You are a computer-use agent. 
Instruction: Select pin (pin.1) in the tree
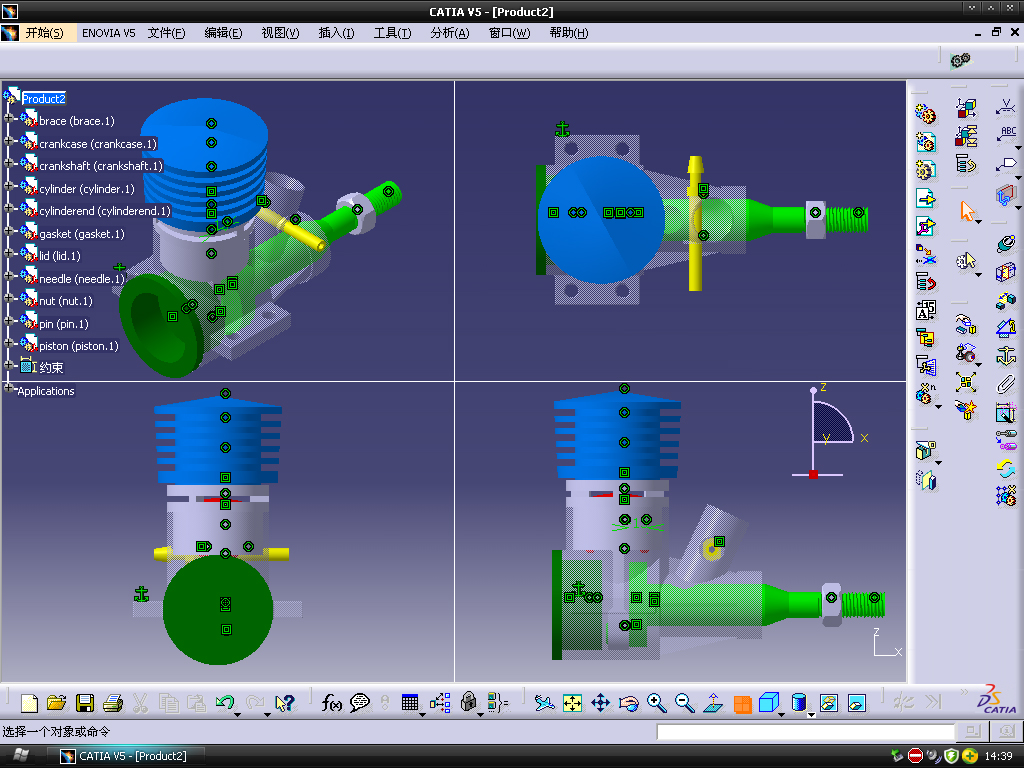(x=64, y=324)
